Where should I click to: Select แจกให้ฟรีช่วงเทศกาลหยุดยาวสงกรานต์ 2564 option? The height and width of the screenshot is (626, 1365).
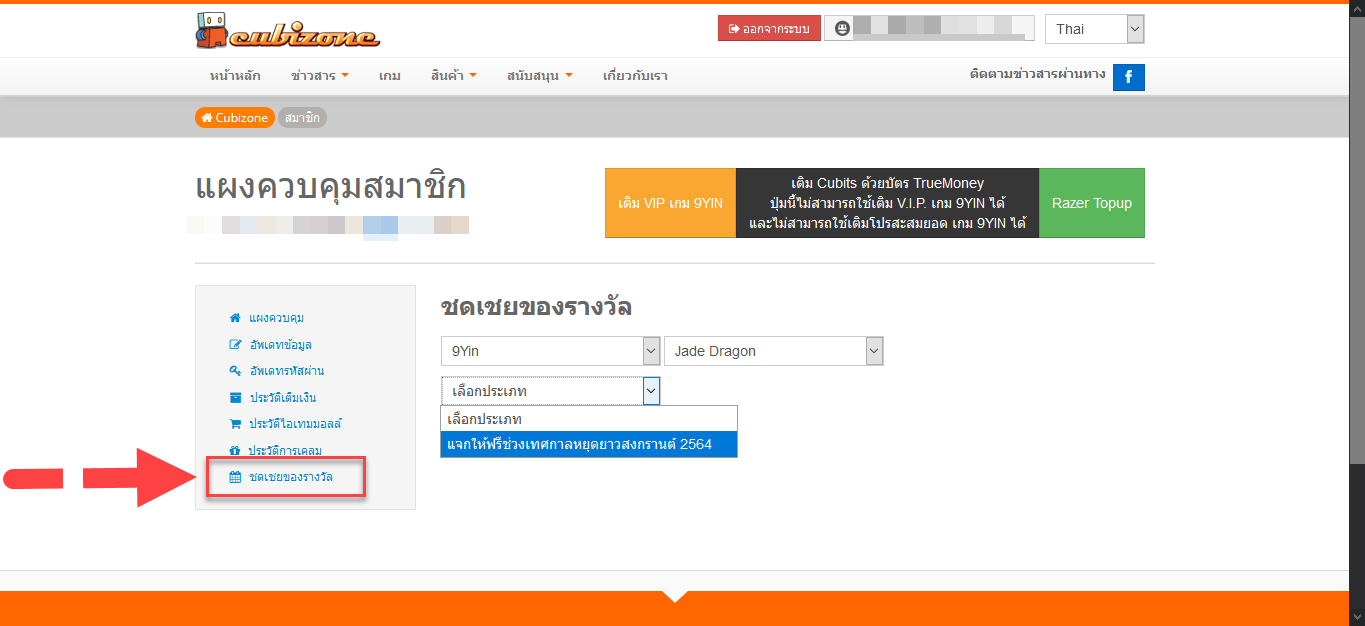[x=588, y=444]
